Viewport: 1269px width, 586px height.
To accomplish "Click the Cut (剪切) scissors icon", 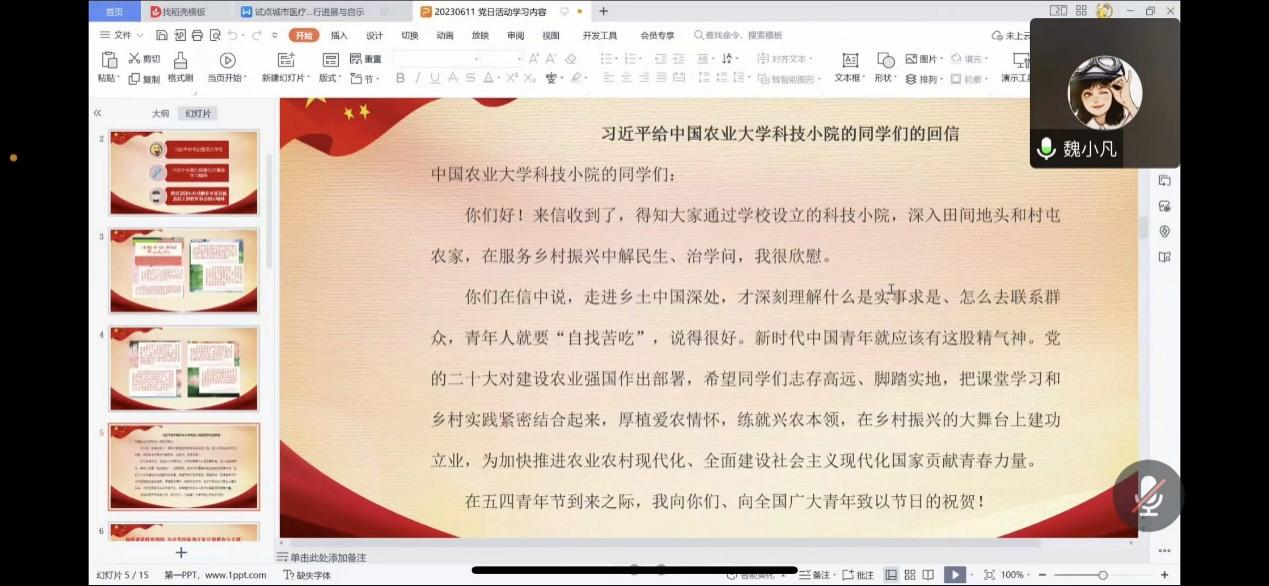I will pos(134,59).
